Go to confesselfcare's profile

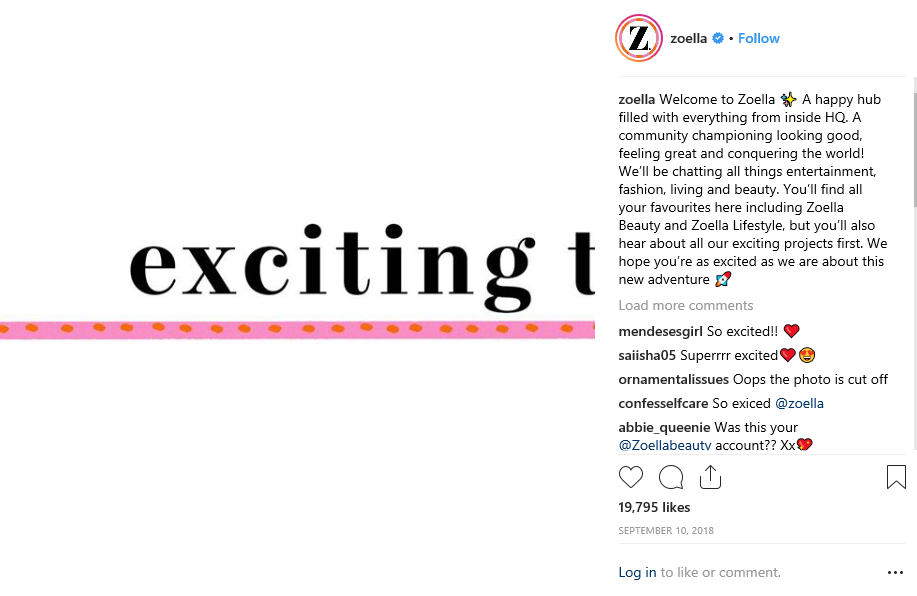(x=663, y=404)
